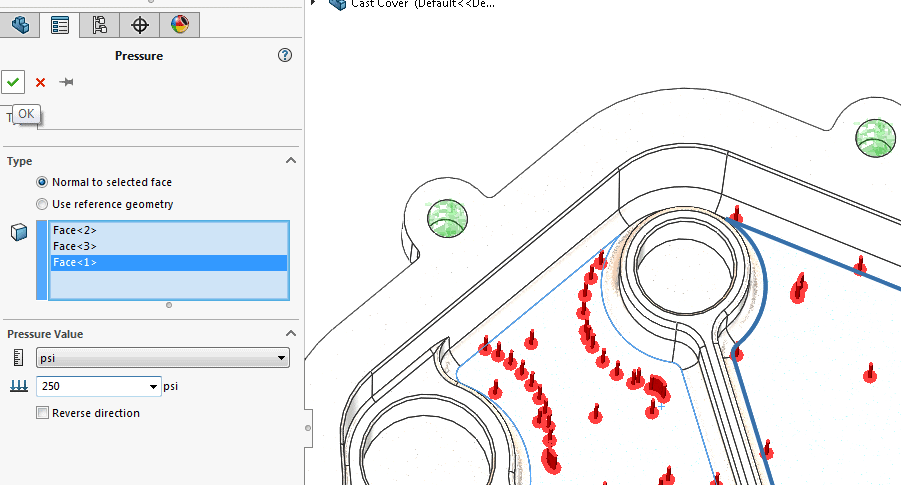Select Normal to selected face option
This screenshot has height=485, width=901.
[42, 182]
